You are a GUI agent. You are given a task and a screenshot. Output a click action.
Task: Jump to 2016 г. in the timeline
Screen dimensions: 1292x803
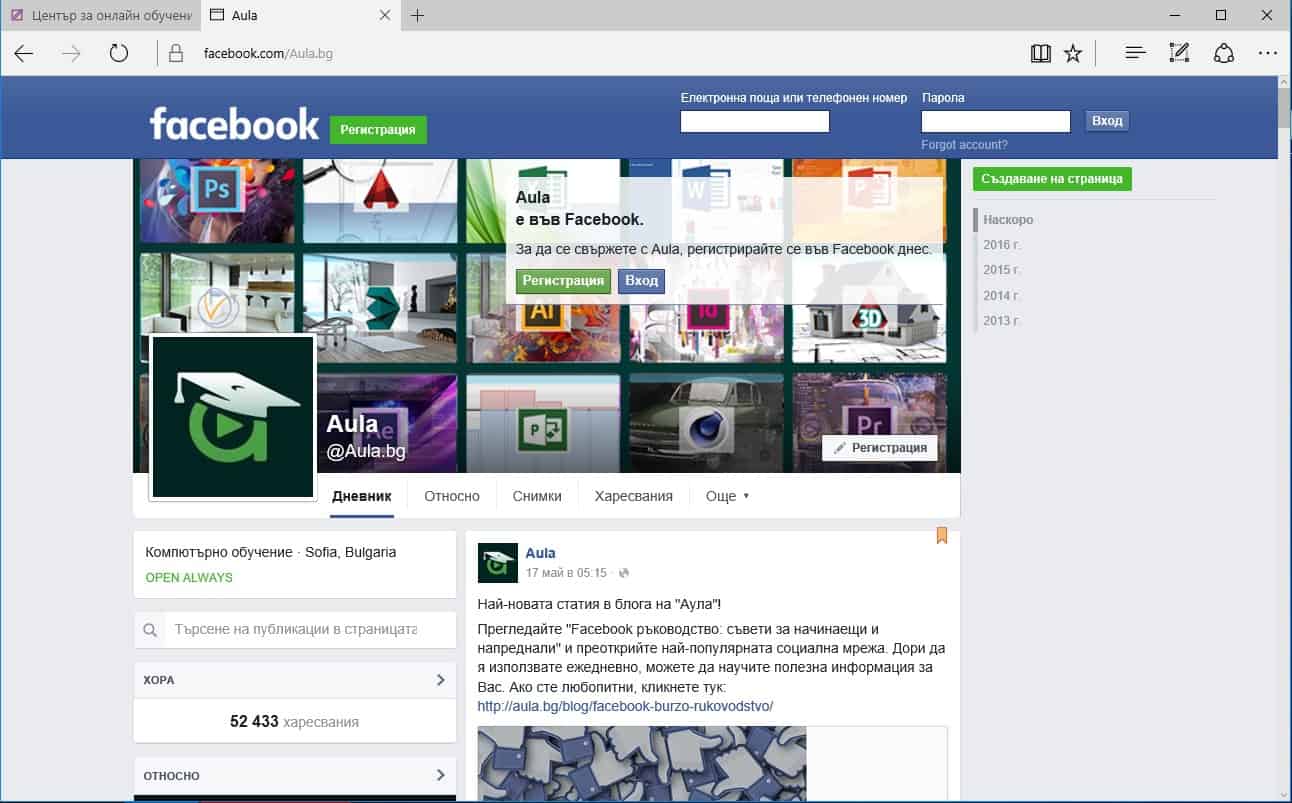click(x=1002, y=244)
